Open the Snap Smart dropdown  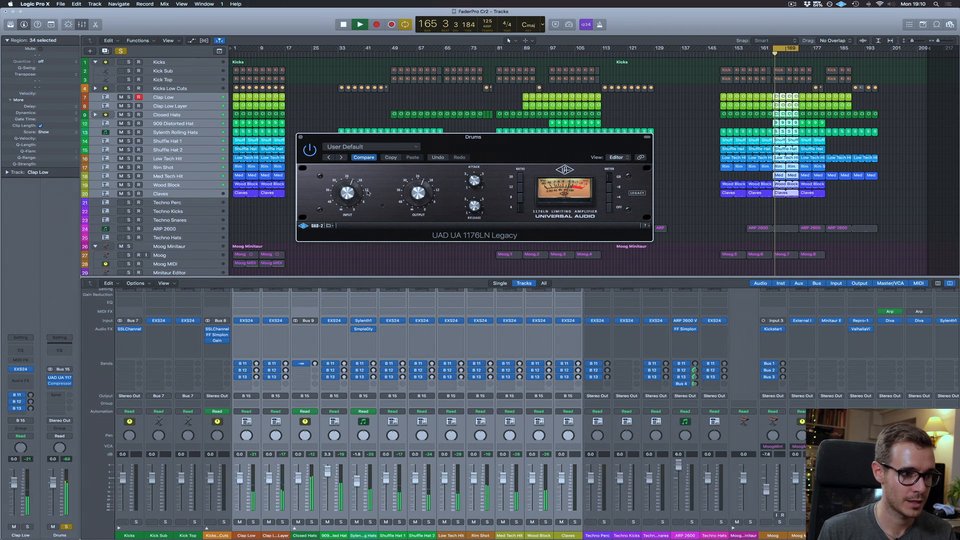775,40
